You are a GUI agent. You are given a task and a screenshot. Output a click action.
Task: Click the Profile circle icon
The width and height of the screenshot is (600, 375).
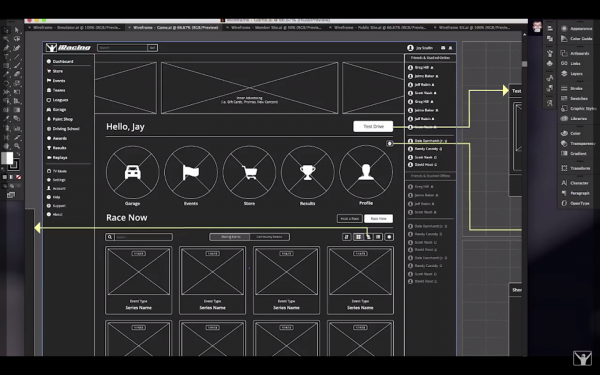coord(366,172)
